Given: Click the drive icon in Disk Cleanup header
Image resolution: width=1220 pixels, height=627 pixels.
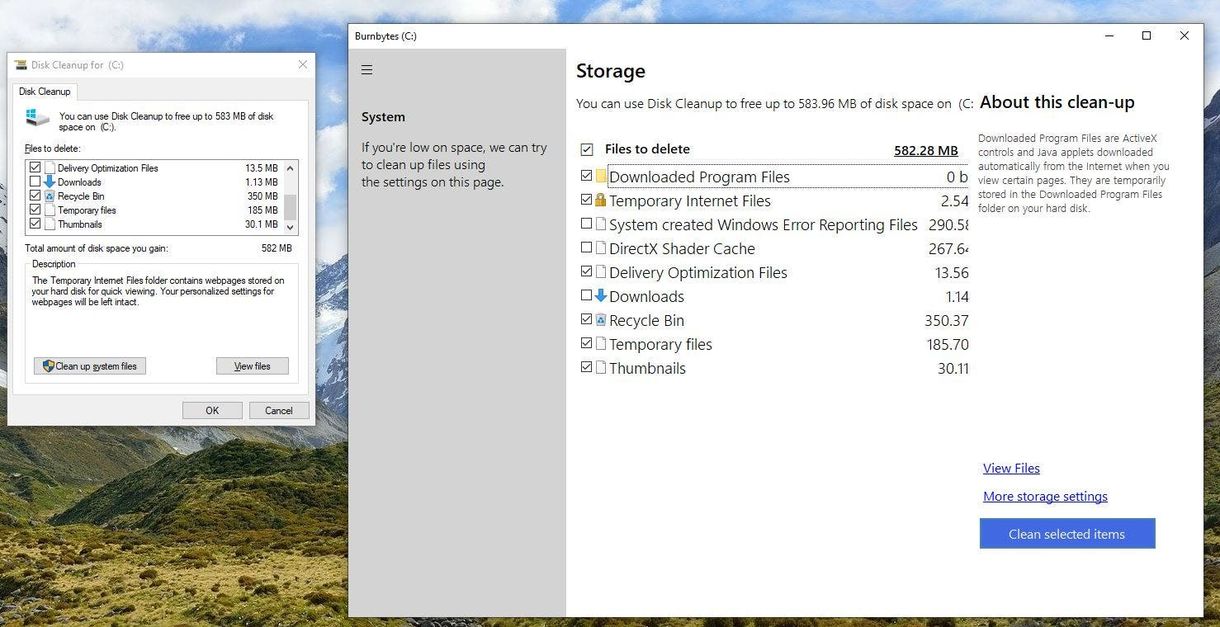Looking at the screenshot, I should pyautogui.click(x=38, y=118).
